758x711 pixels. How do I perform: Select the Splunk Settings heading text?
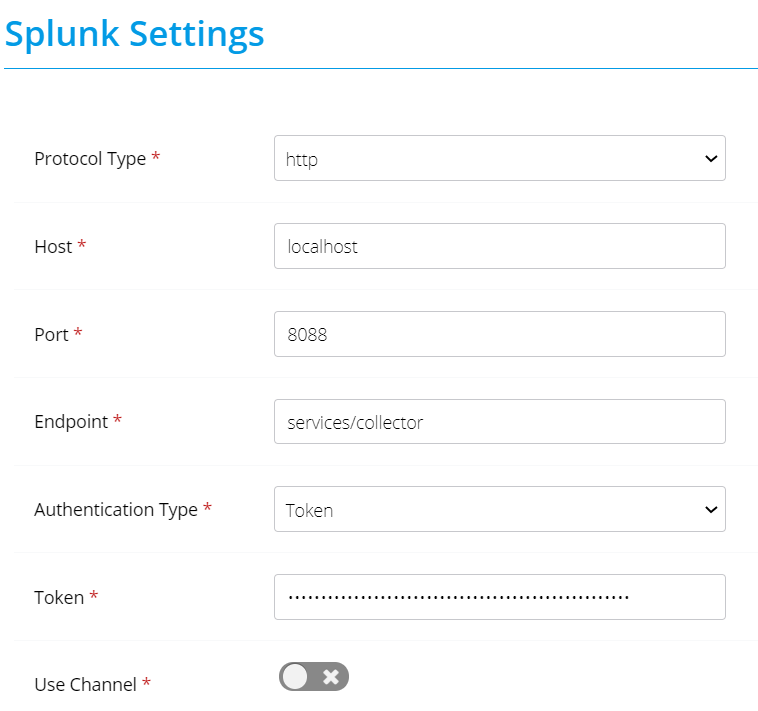[134, 35]
